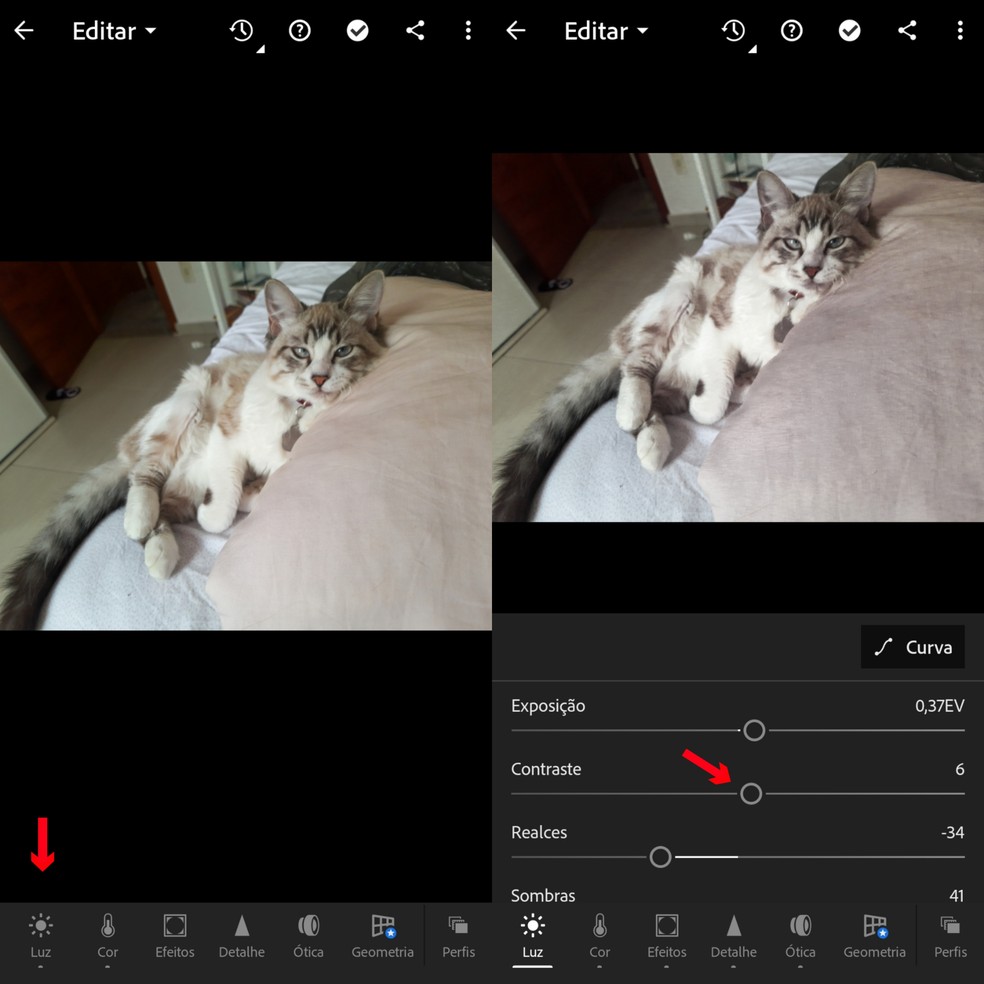Tap the Exposição label

coord(548,706)
